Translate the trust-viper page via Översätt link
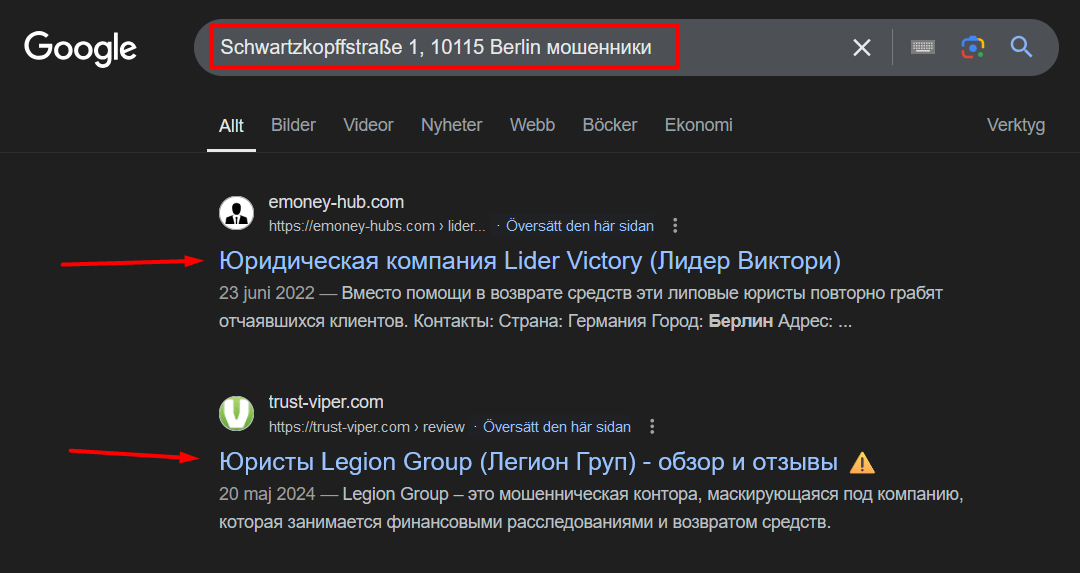 (x=557, y=427)
